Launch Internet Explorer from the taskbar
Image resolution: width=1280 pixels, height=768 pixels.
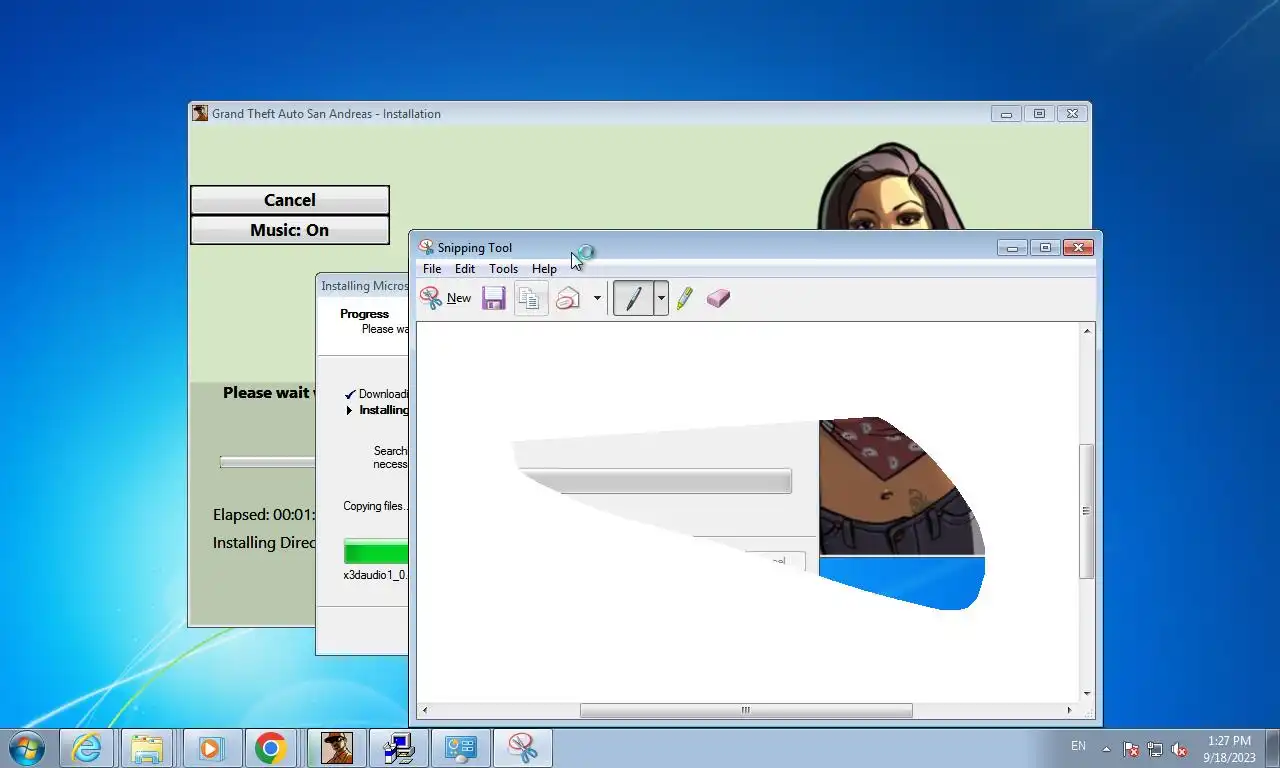[87, 748]
